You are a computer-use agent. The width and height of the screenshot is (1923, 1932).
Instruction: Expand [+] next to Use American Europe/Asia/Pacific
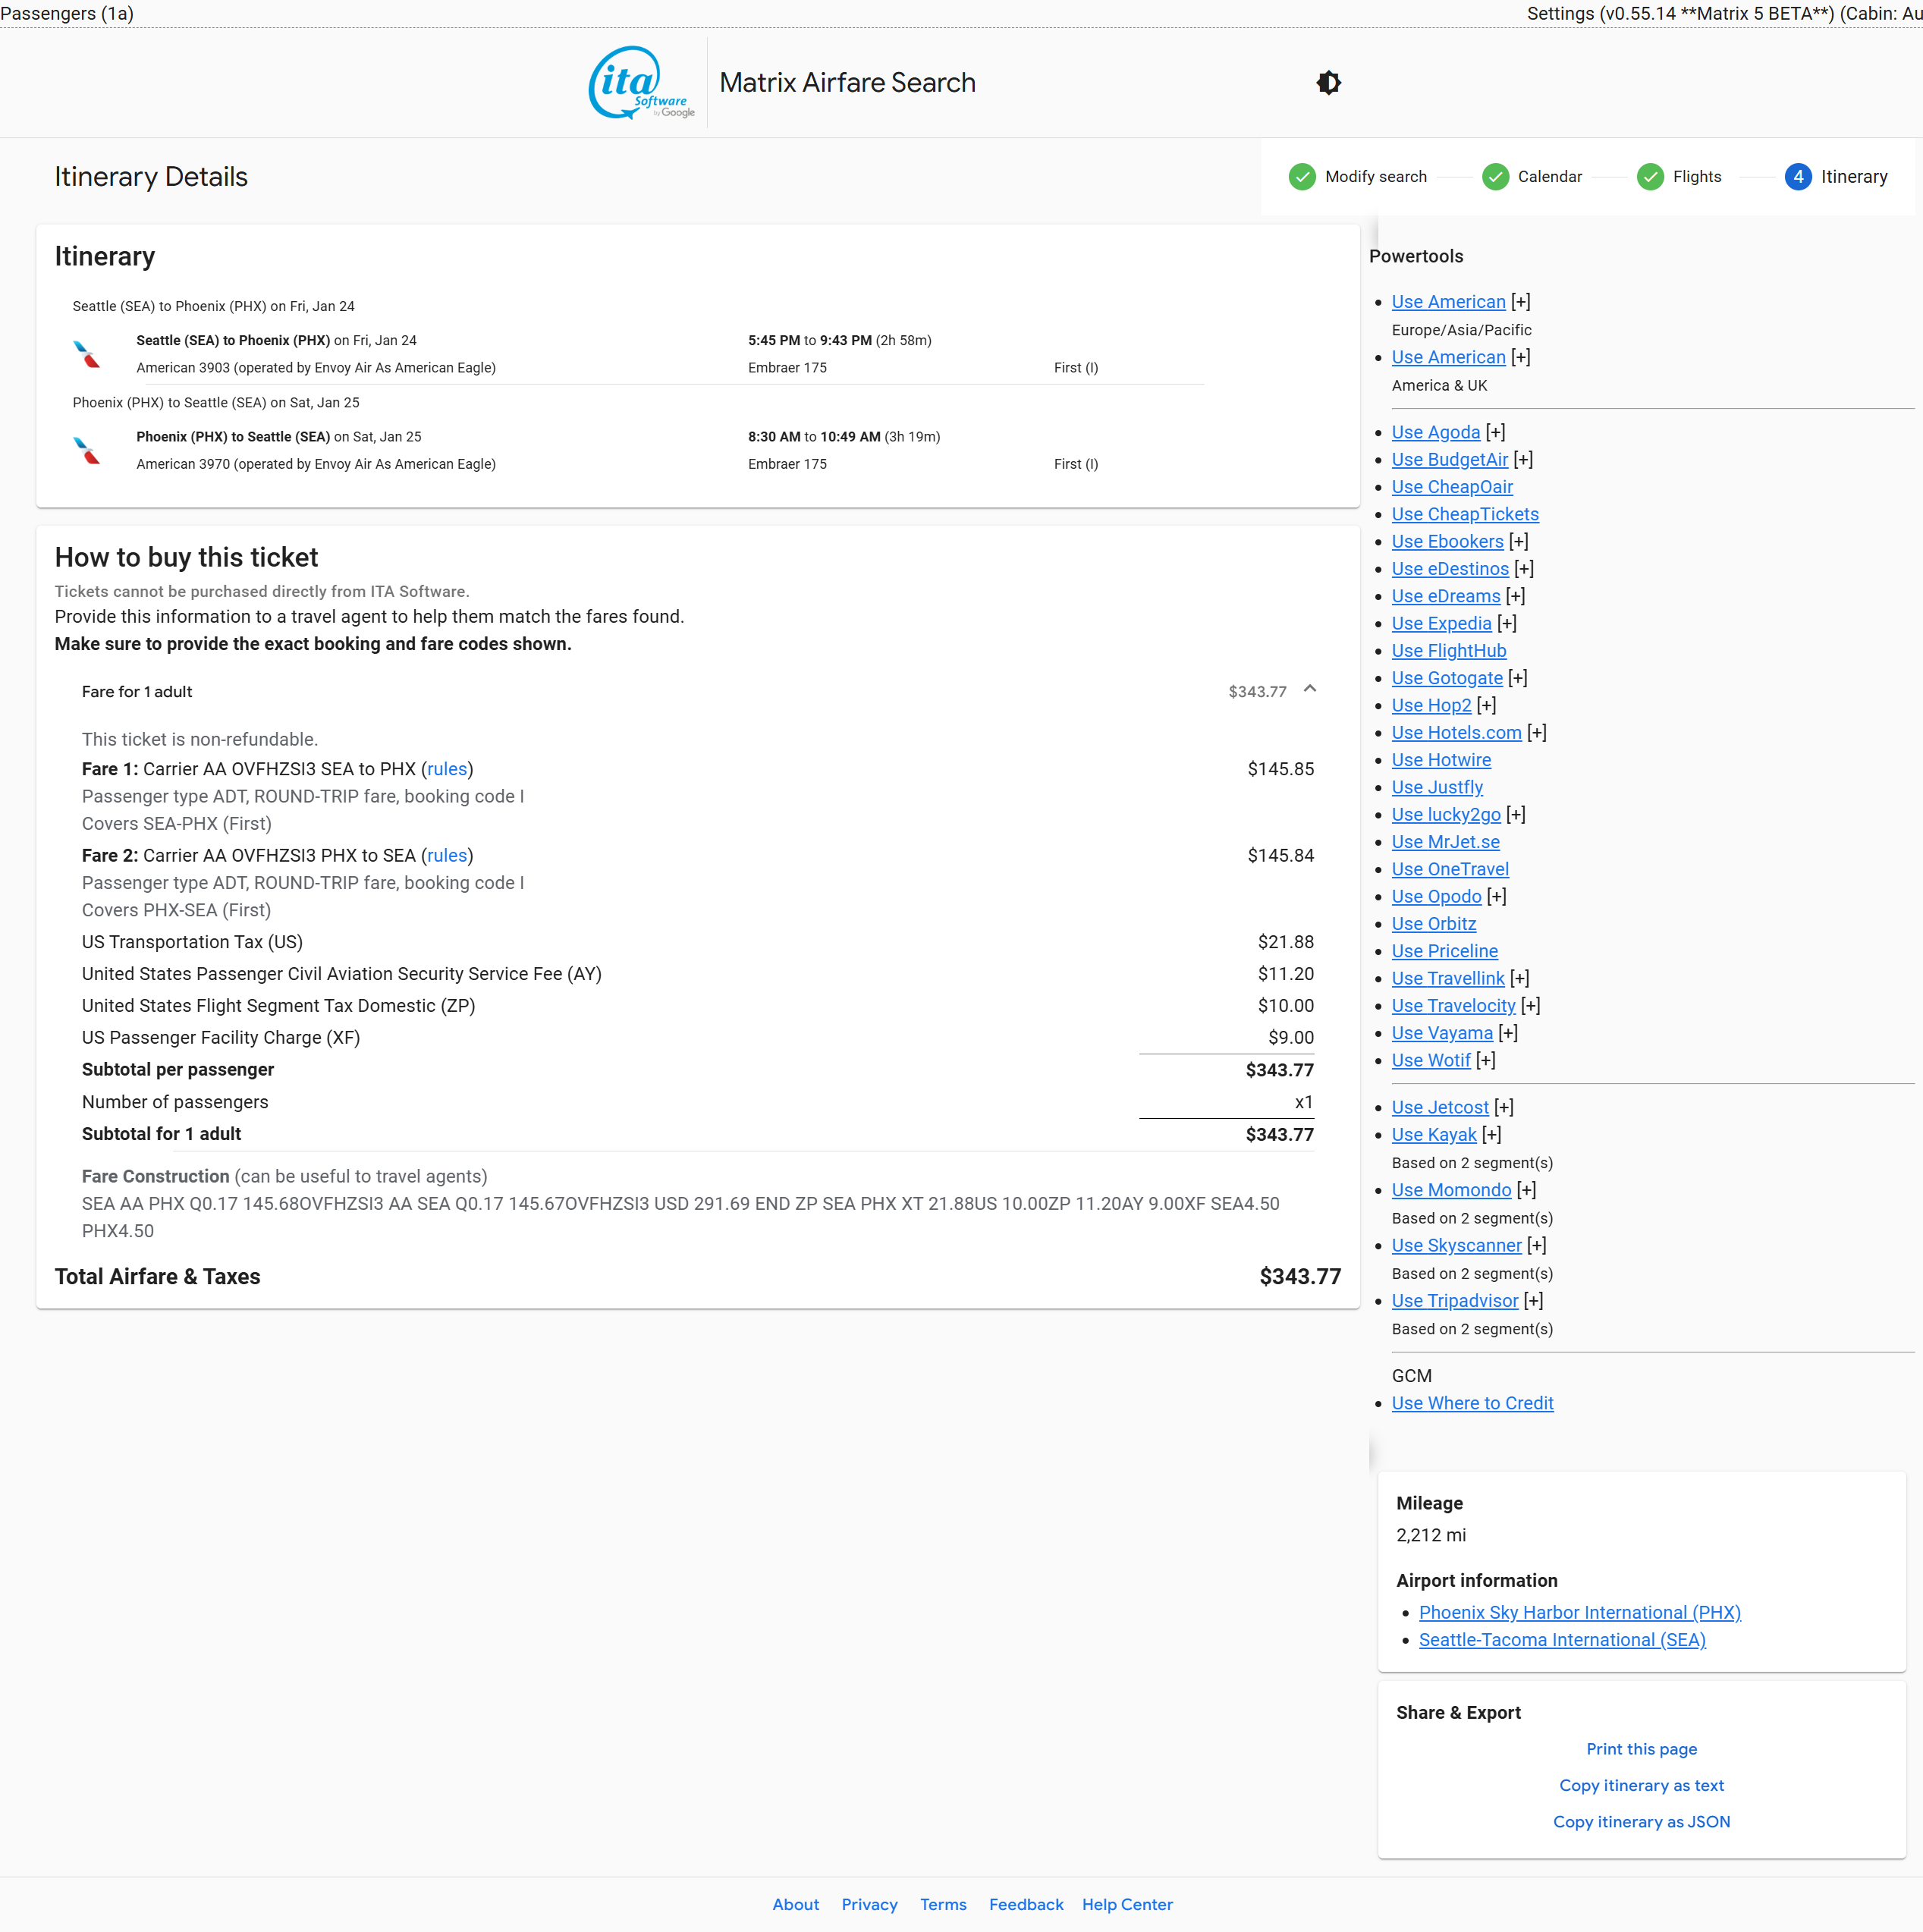coord(1520,302)
